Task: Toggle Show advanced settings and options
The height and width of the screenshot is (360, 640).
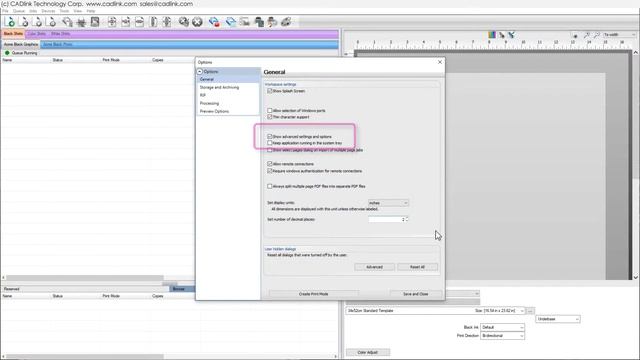Action: 270,137
